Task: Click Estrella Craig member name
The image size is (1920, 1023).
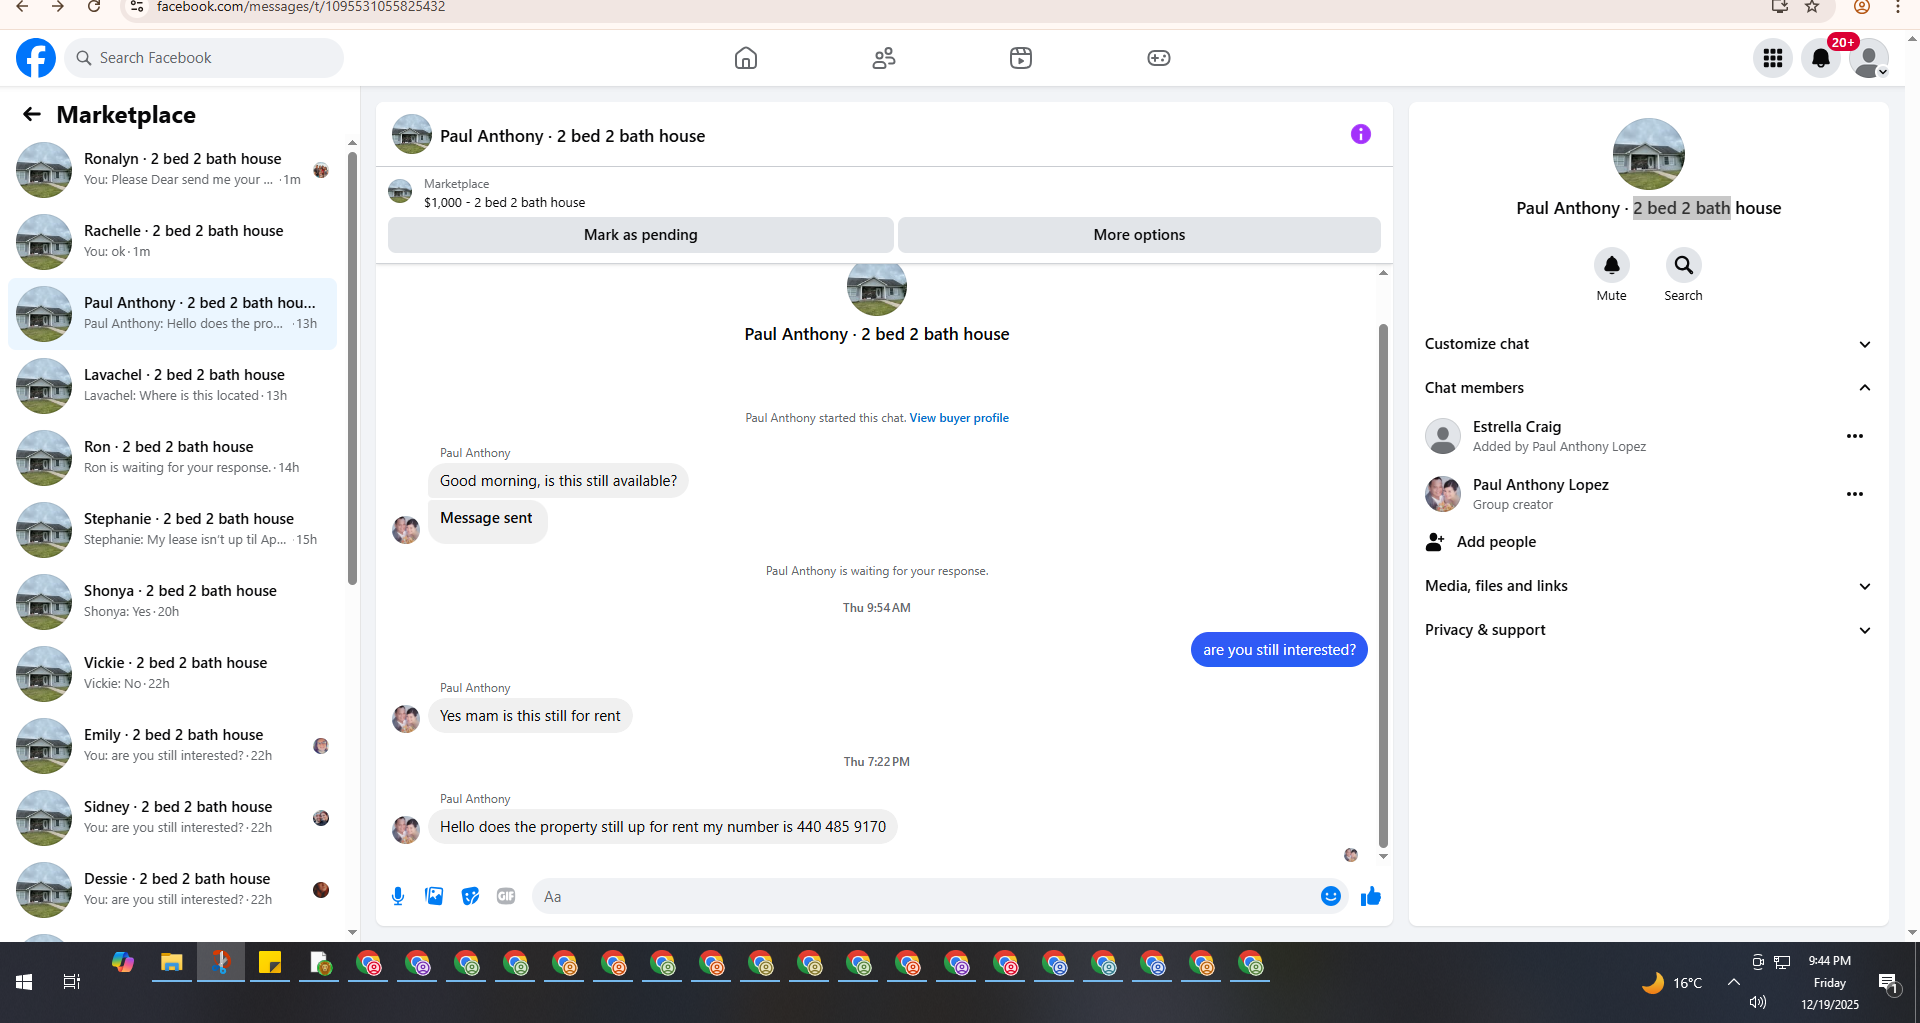Action: 1516,427
